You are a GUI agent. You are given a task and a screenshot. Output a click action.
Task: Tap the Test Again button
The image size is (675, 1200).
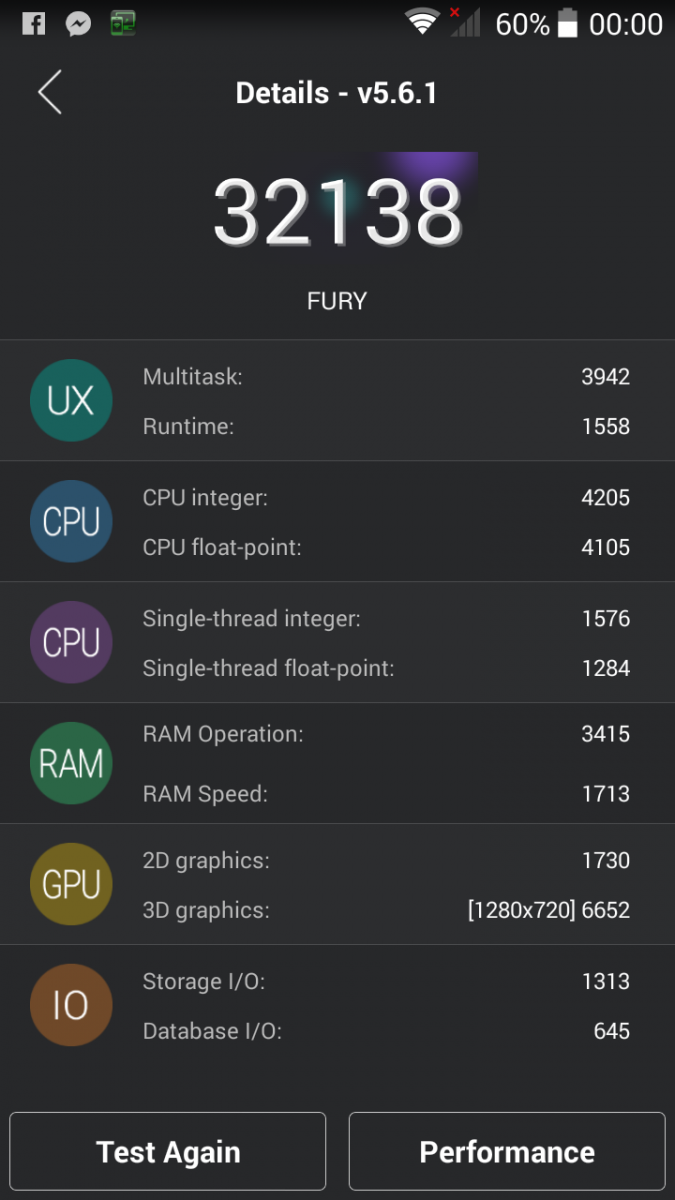tap(168, 1152)
